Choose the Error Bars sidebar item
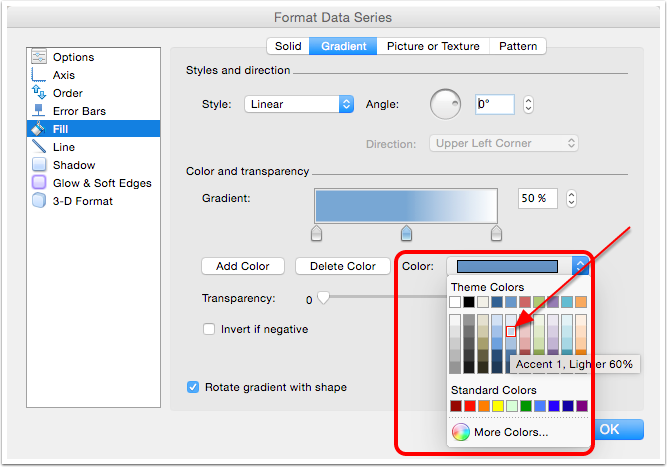This screenshot has height=467, width=667. (79, 111)
